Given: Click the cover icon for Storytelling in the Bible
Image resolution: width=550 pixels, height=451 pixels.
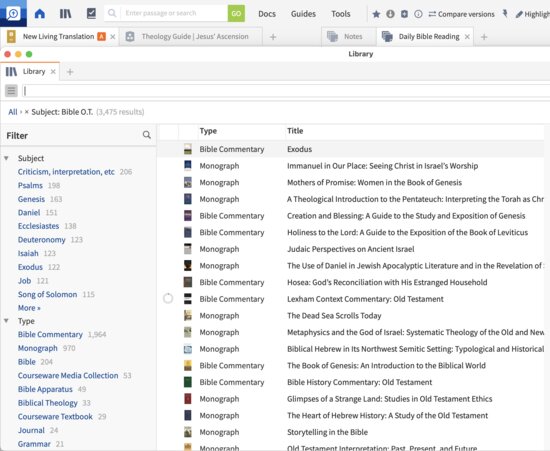Looking at the screenshot, I should click(x=188, y=432).
